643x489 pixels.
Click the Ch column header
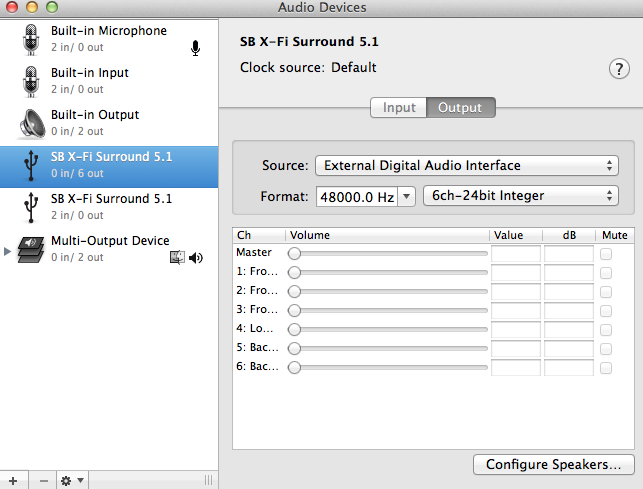[x=259, y=235]
